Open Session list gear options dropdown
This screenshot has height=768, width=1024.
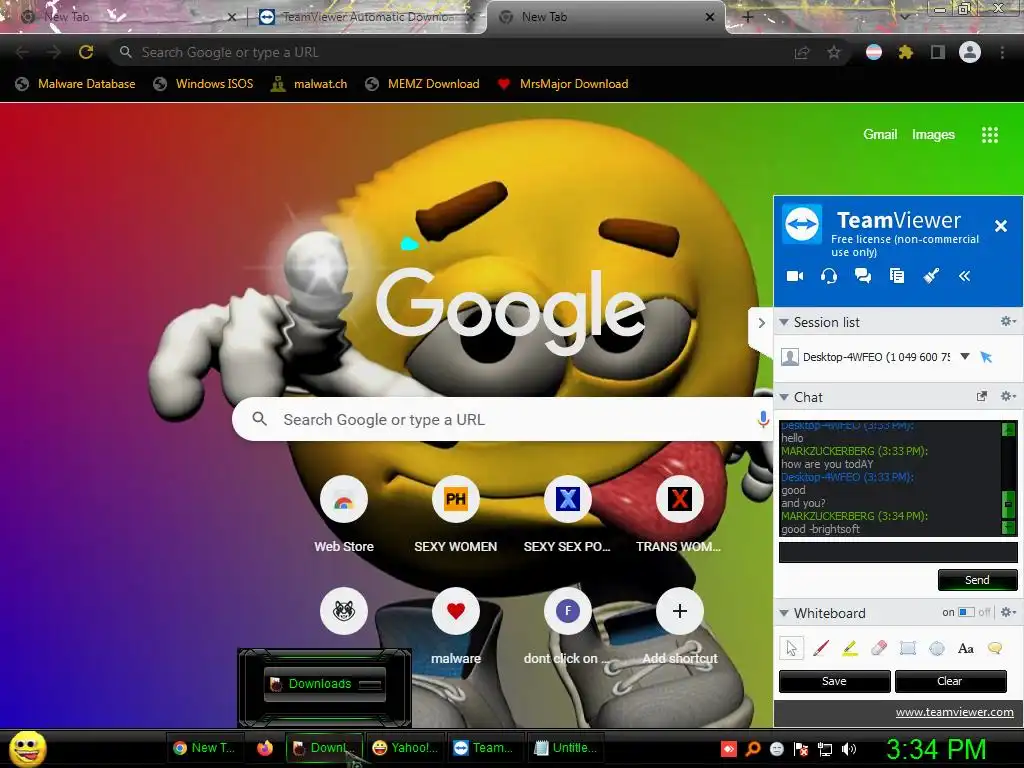coord(1008,321)
